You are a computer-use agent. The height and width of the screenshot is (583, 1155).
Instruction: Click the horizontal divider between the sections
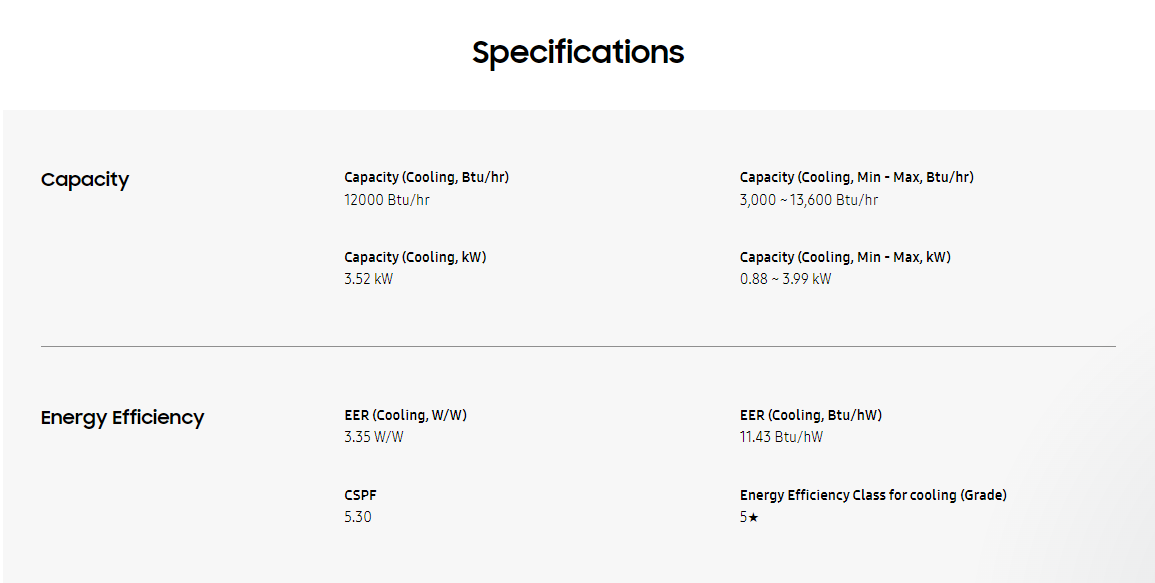pos(578,346)
